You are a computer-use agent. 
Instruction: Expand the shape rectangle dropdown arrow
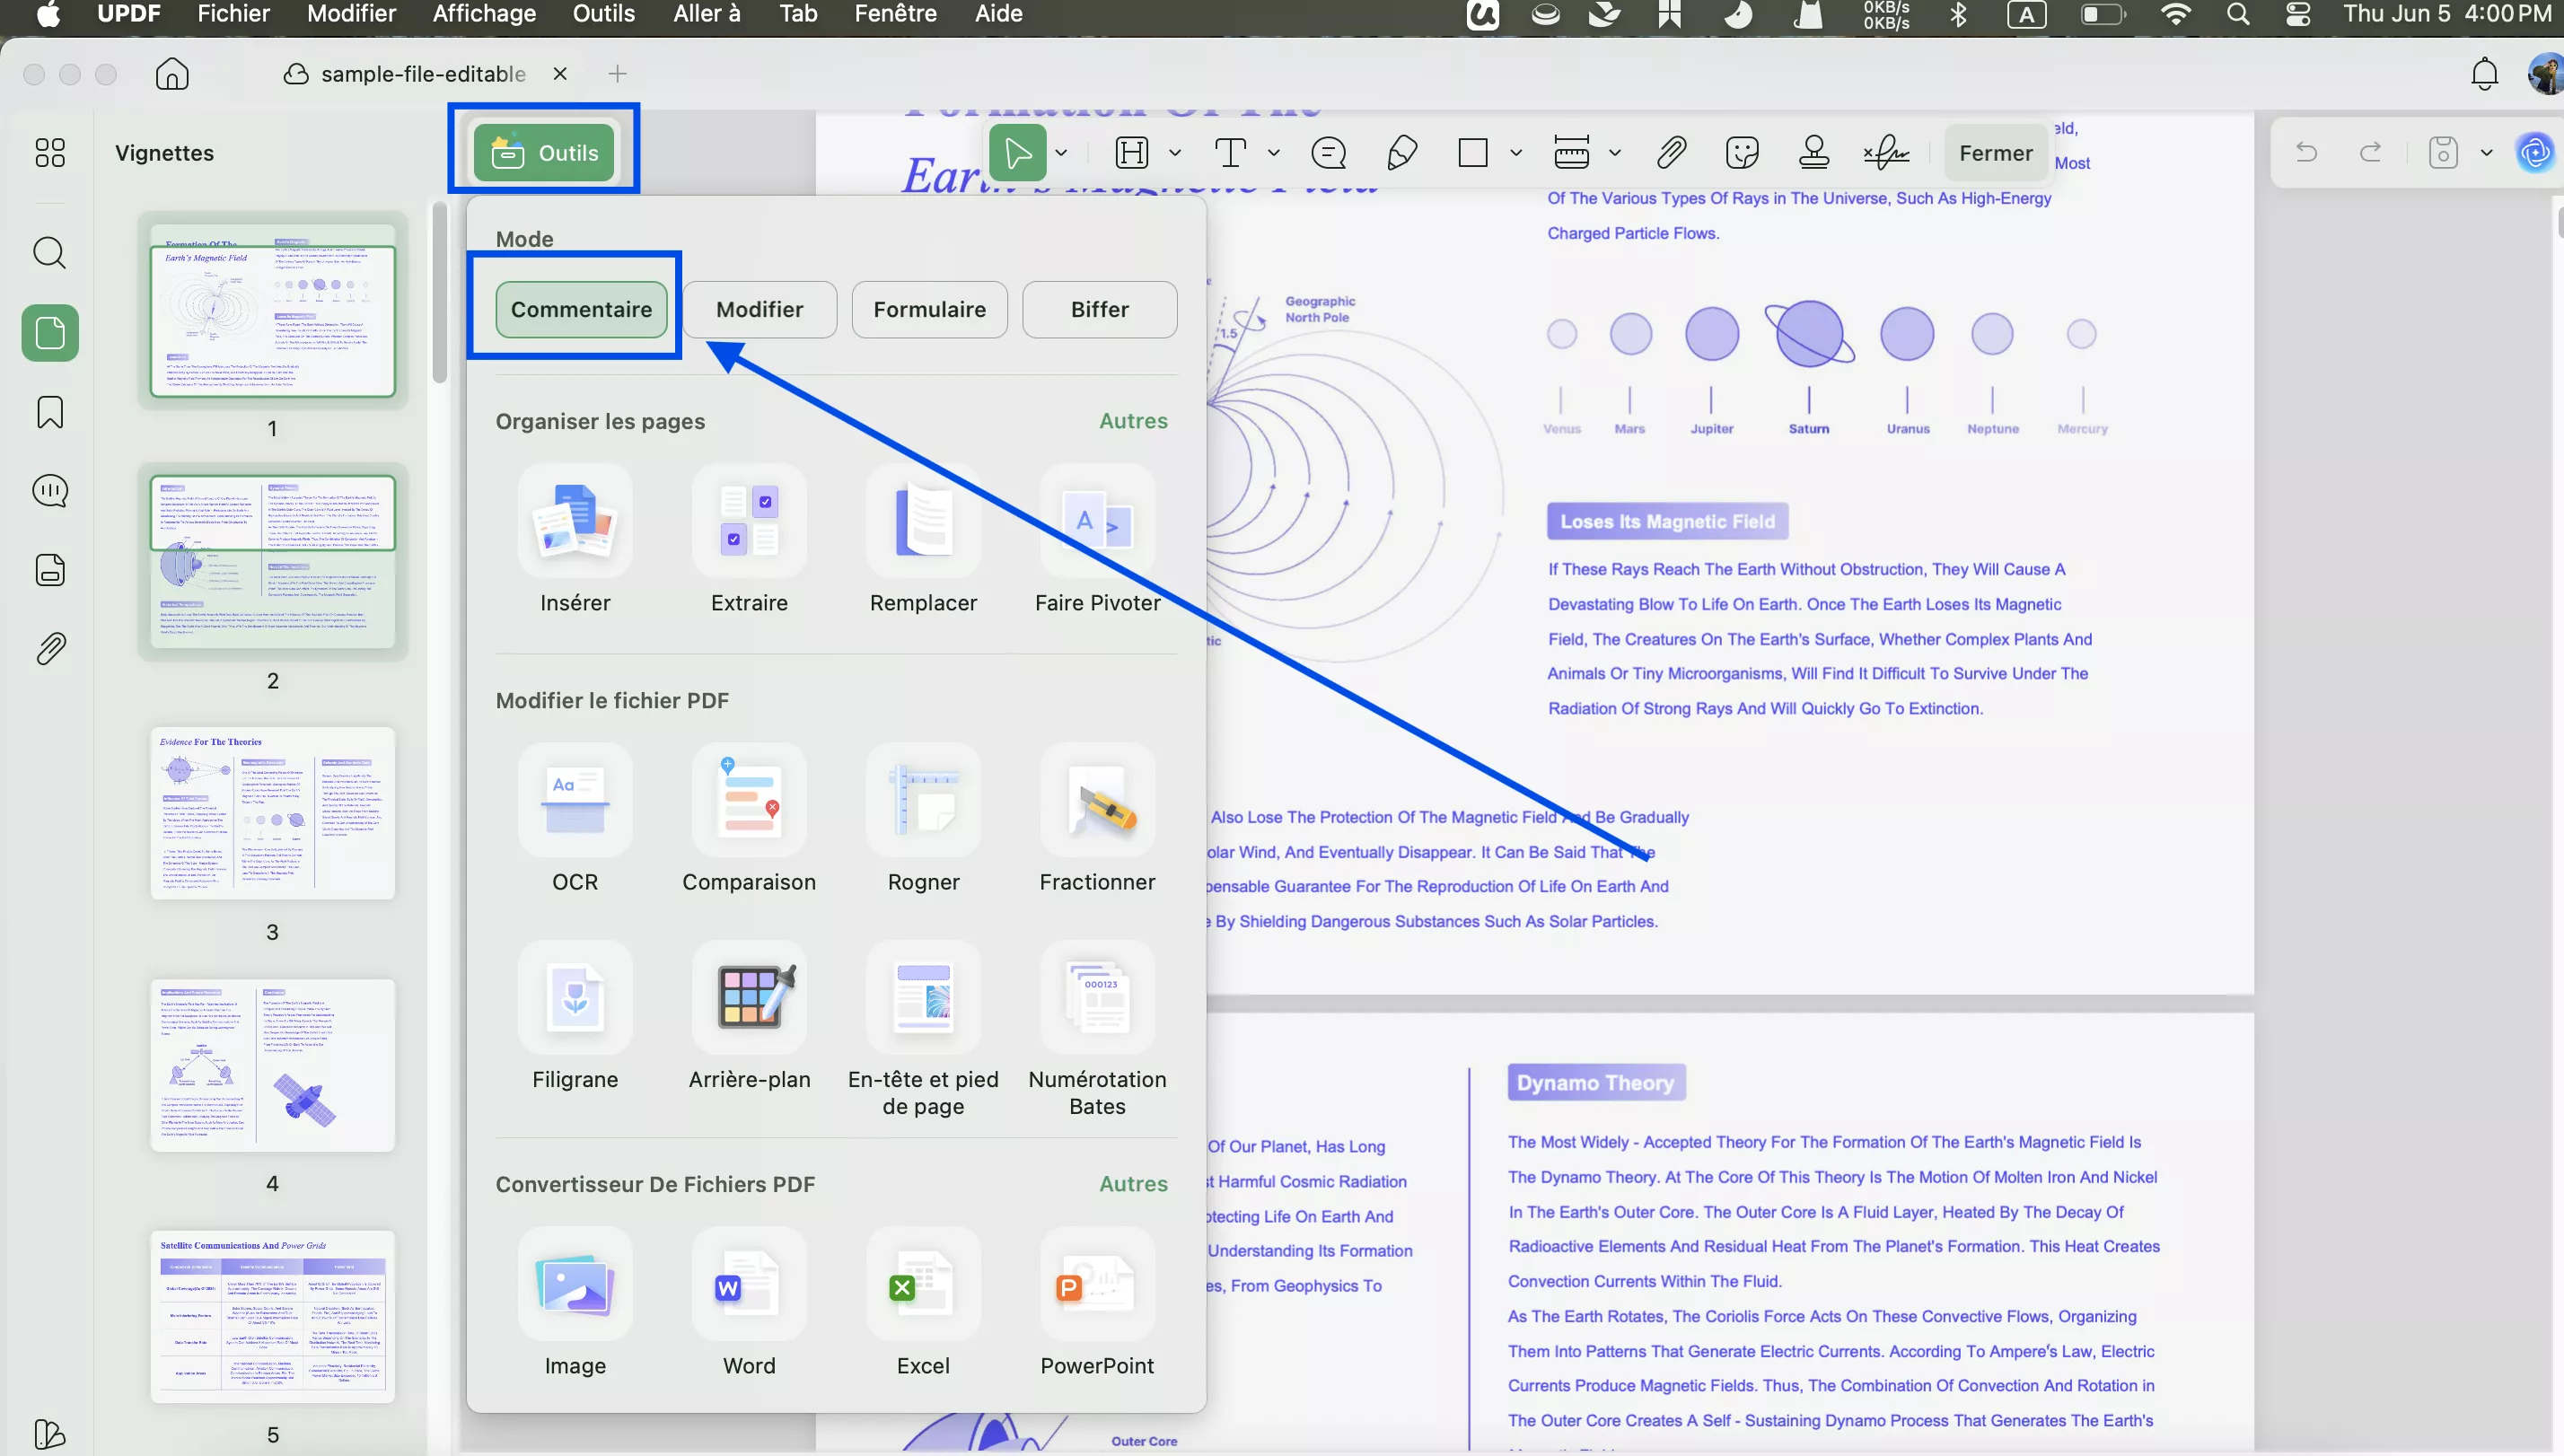(x=1516, y=153)
